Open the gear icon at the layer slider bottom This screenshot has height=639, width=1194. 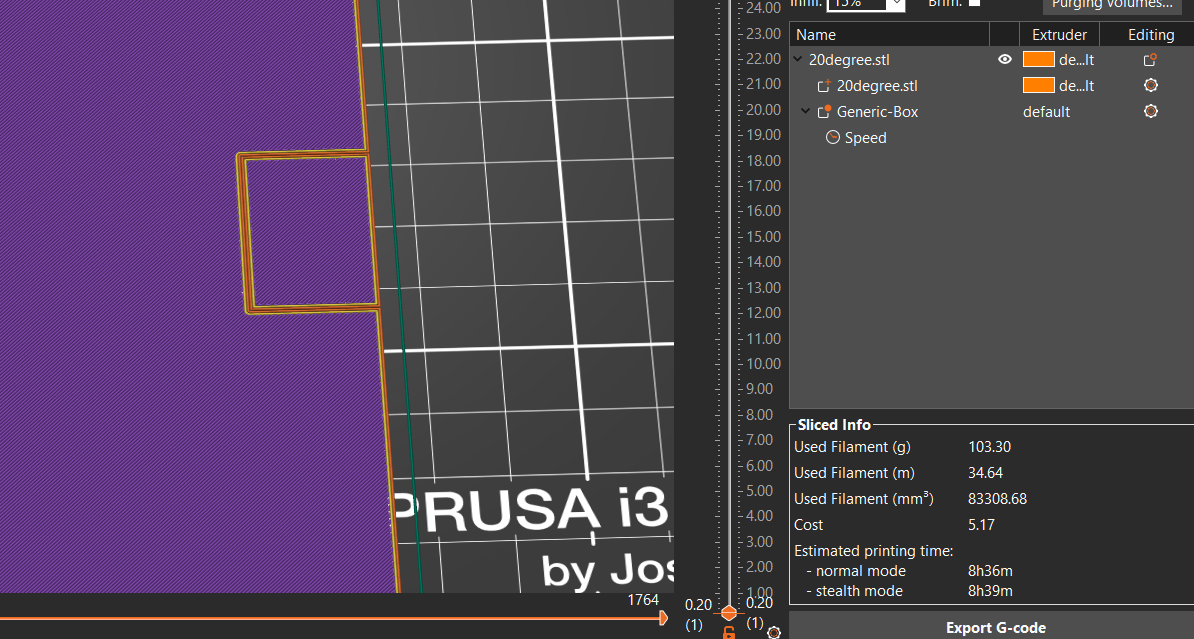(x=773, y=631)
